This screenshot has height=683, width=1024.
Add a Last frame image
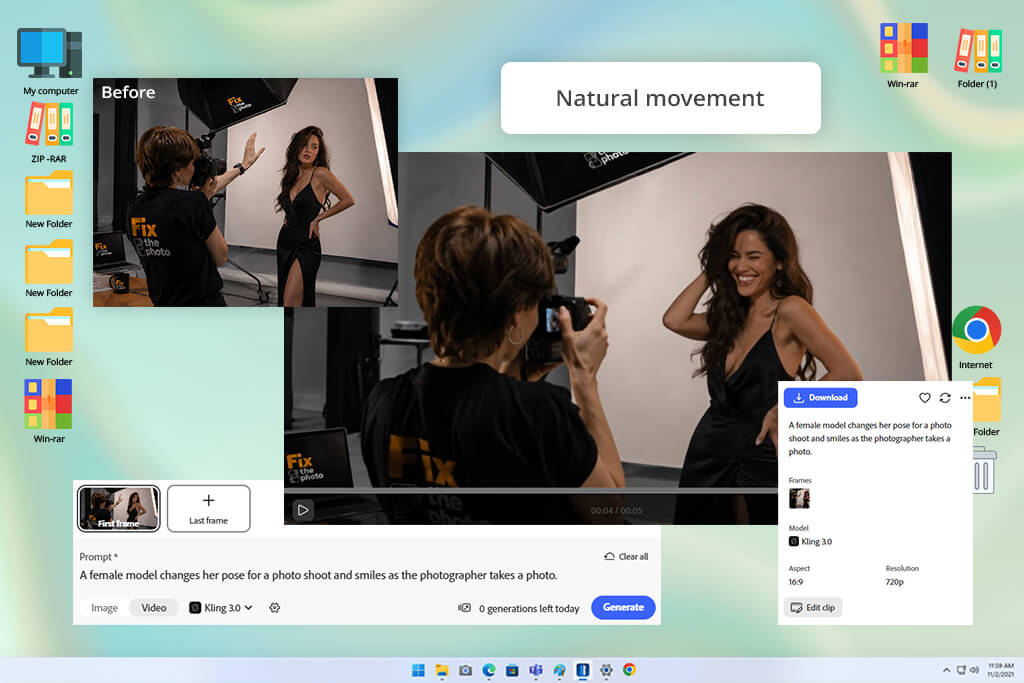(208, 508)
